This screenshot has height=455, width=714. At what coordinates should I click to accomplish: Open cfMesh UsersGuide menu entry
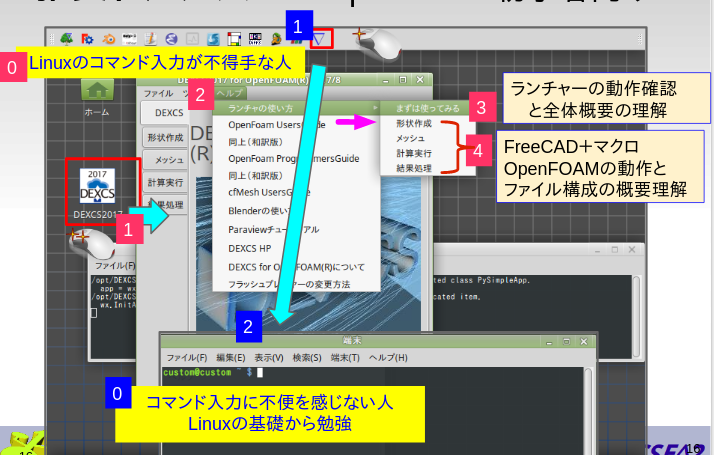pyautogui.click(x=269, y=192)
